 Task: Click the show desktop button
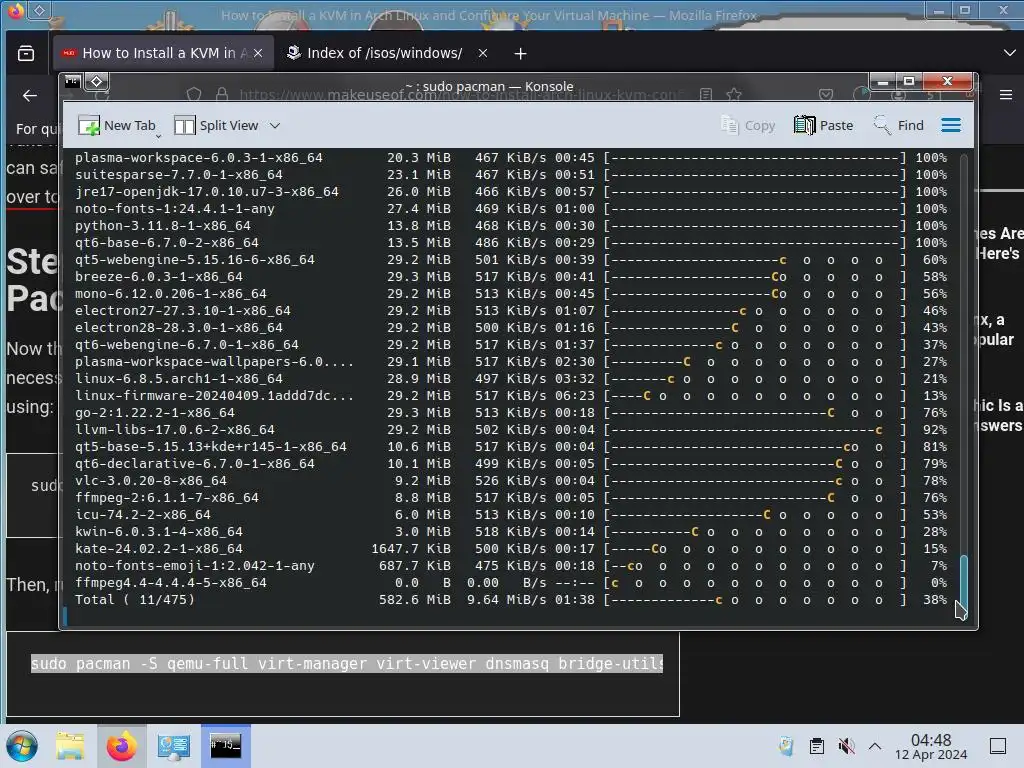998,746
